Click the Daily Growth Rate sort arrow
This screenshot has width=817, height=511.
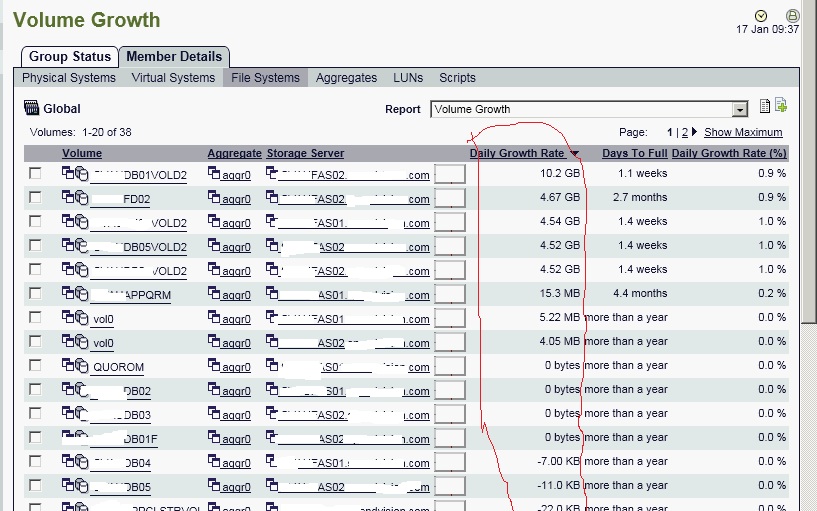point(575,154)
